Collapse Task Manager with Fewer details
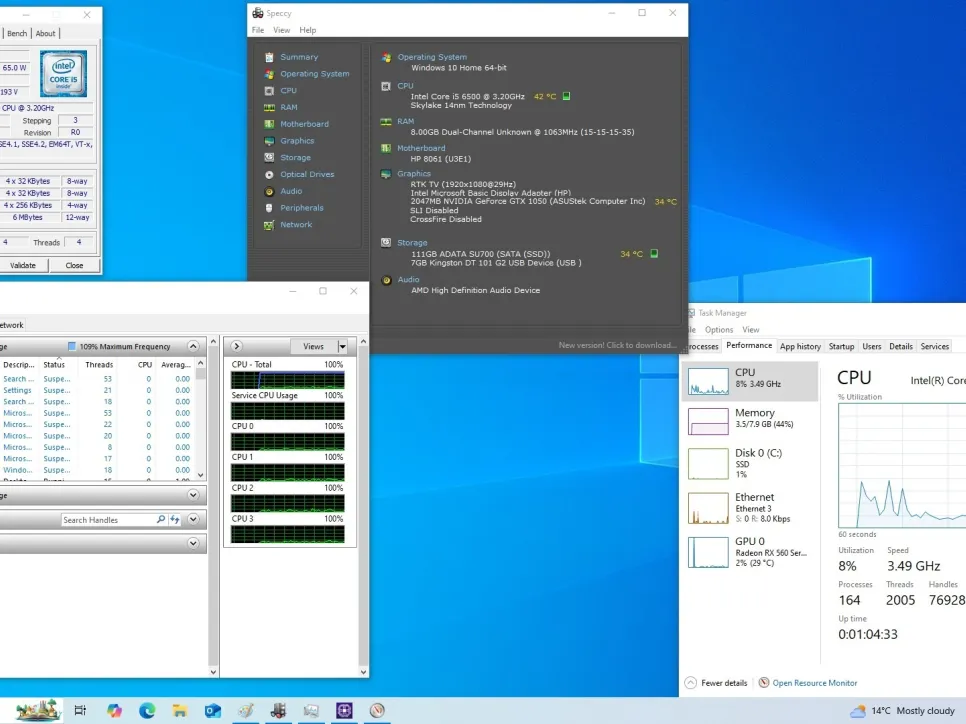The width and height of the screenshot is (966, 724). (x=716, y=683)
